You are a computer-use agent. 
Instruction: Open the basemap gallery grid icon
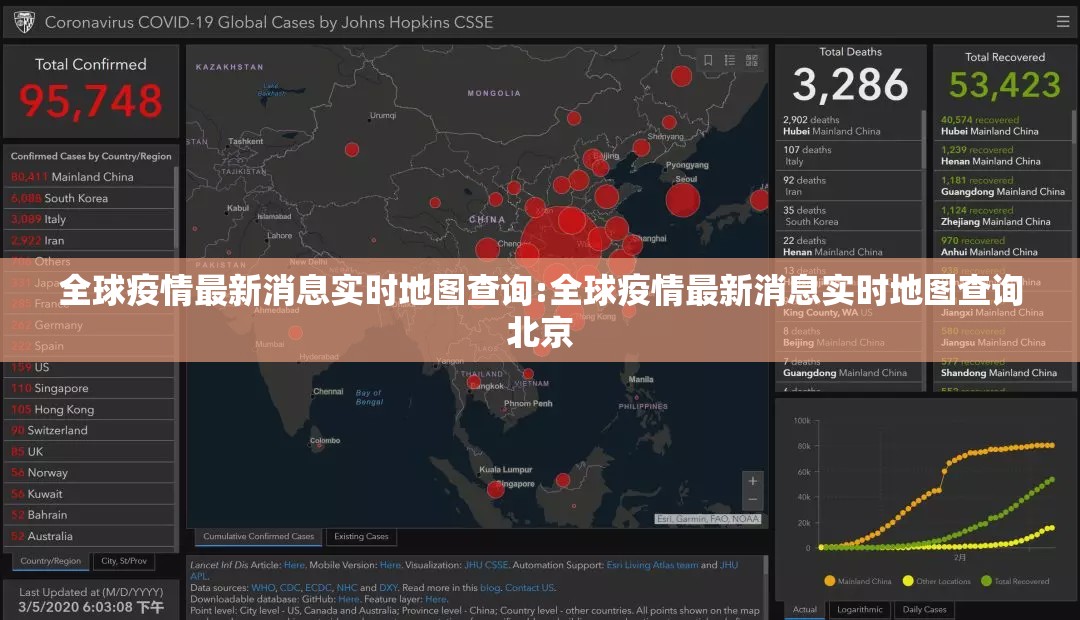point(750,60)
